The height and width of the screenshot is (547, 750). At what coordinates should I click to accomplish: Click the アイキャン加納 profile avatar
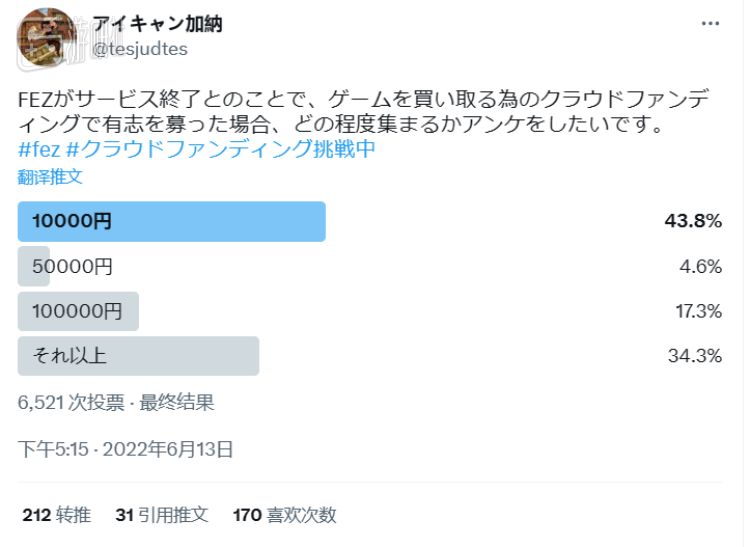pos(46,38)
